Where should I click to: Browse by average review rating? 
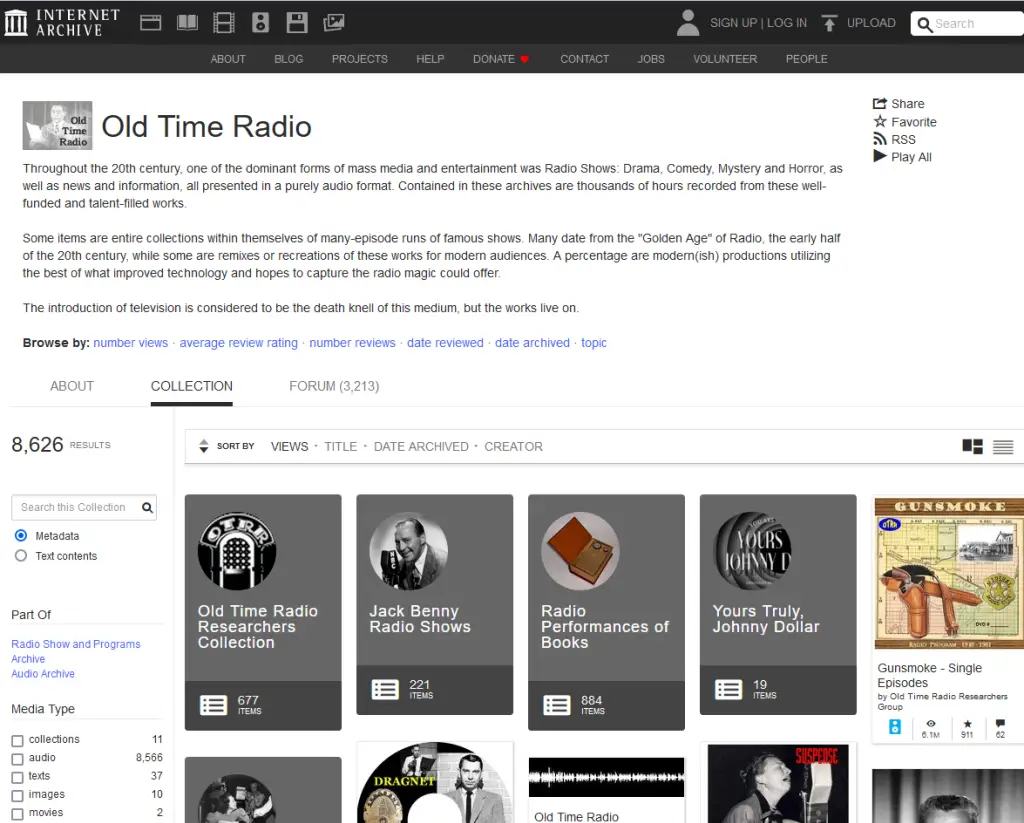(x=238, y=343)
